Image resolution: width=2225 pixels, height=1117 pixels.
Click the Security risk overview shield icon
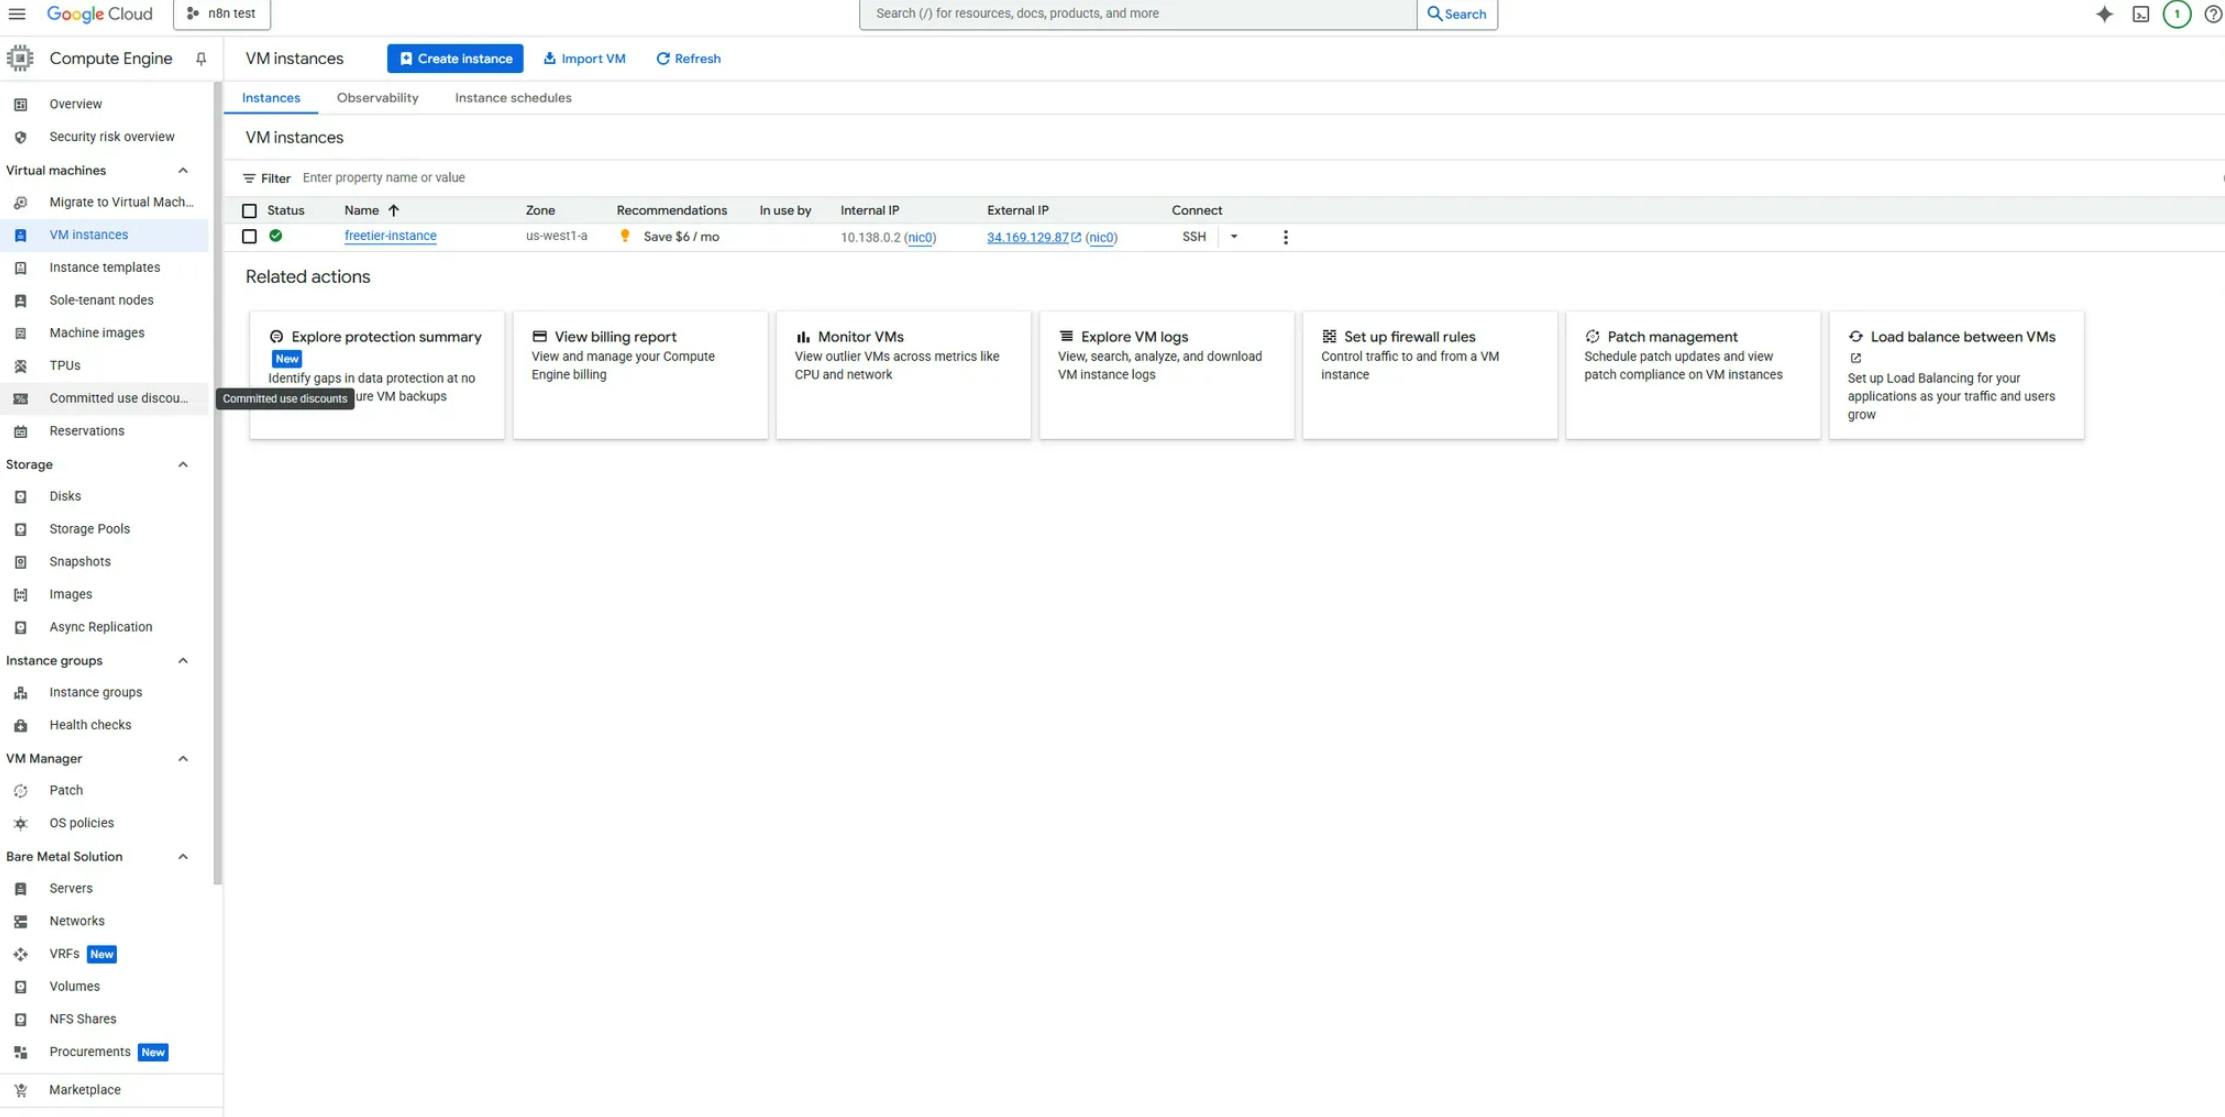[x=20, y=137]
